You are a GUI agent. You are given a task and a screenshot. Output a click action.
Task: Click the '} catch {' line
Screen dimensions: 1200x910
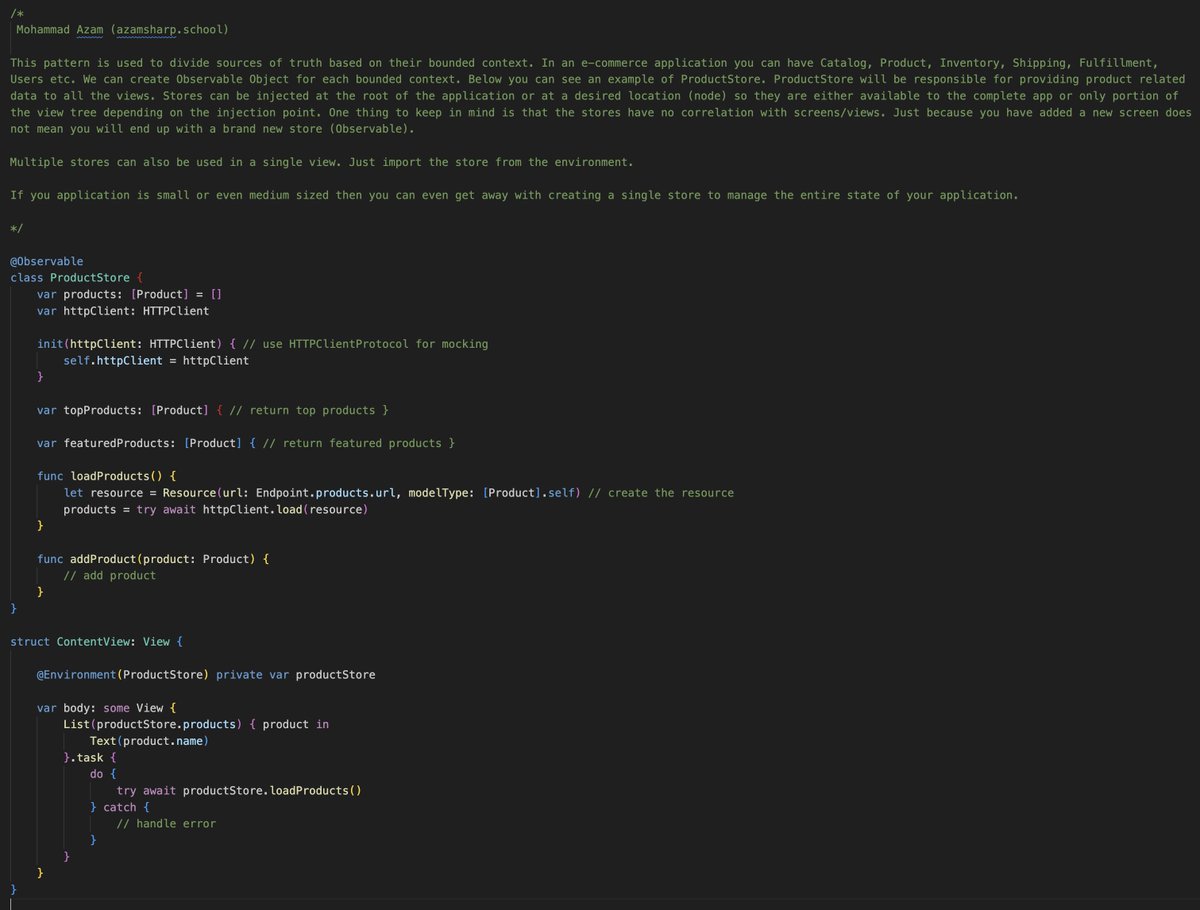click(120, 807)
